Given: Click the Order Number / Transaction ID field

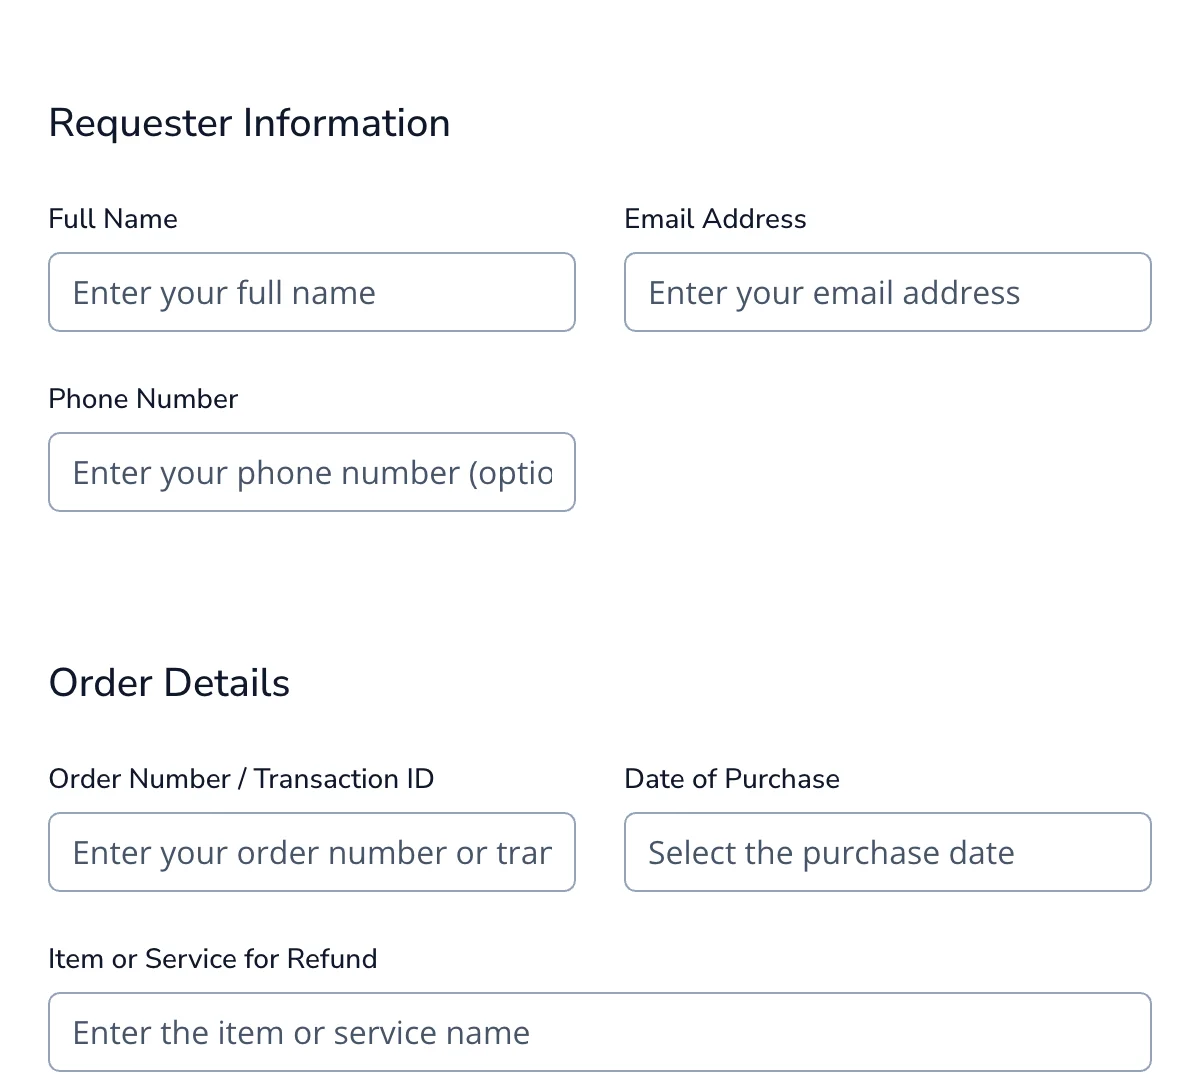Looking at the screenshot, I should [312, 852].
